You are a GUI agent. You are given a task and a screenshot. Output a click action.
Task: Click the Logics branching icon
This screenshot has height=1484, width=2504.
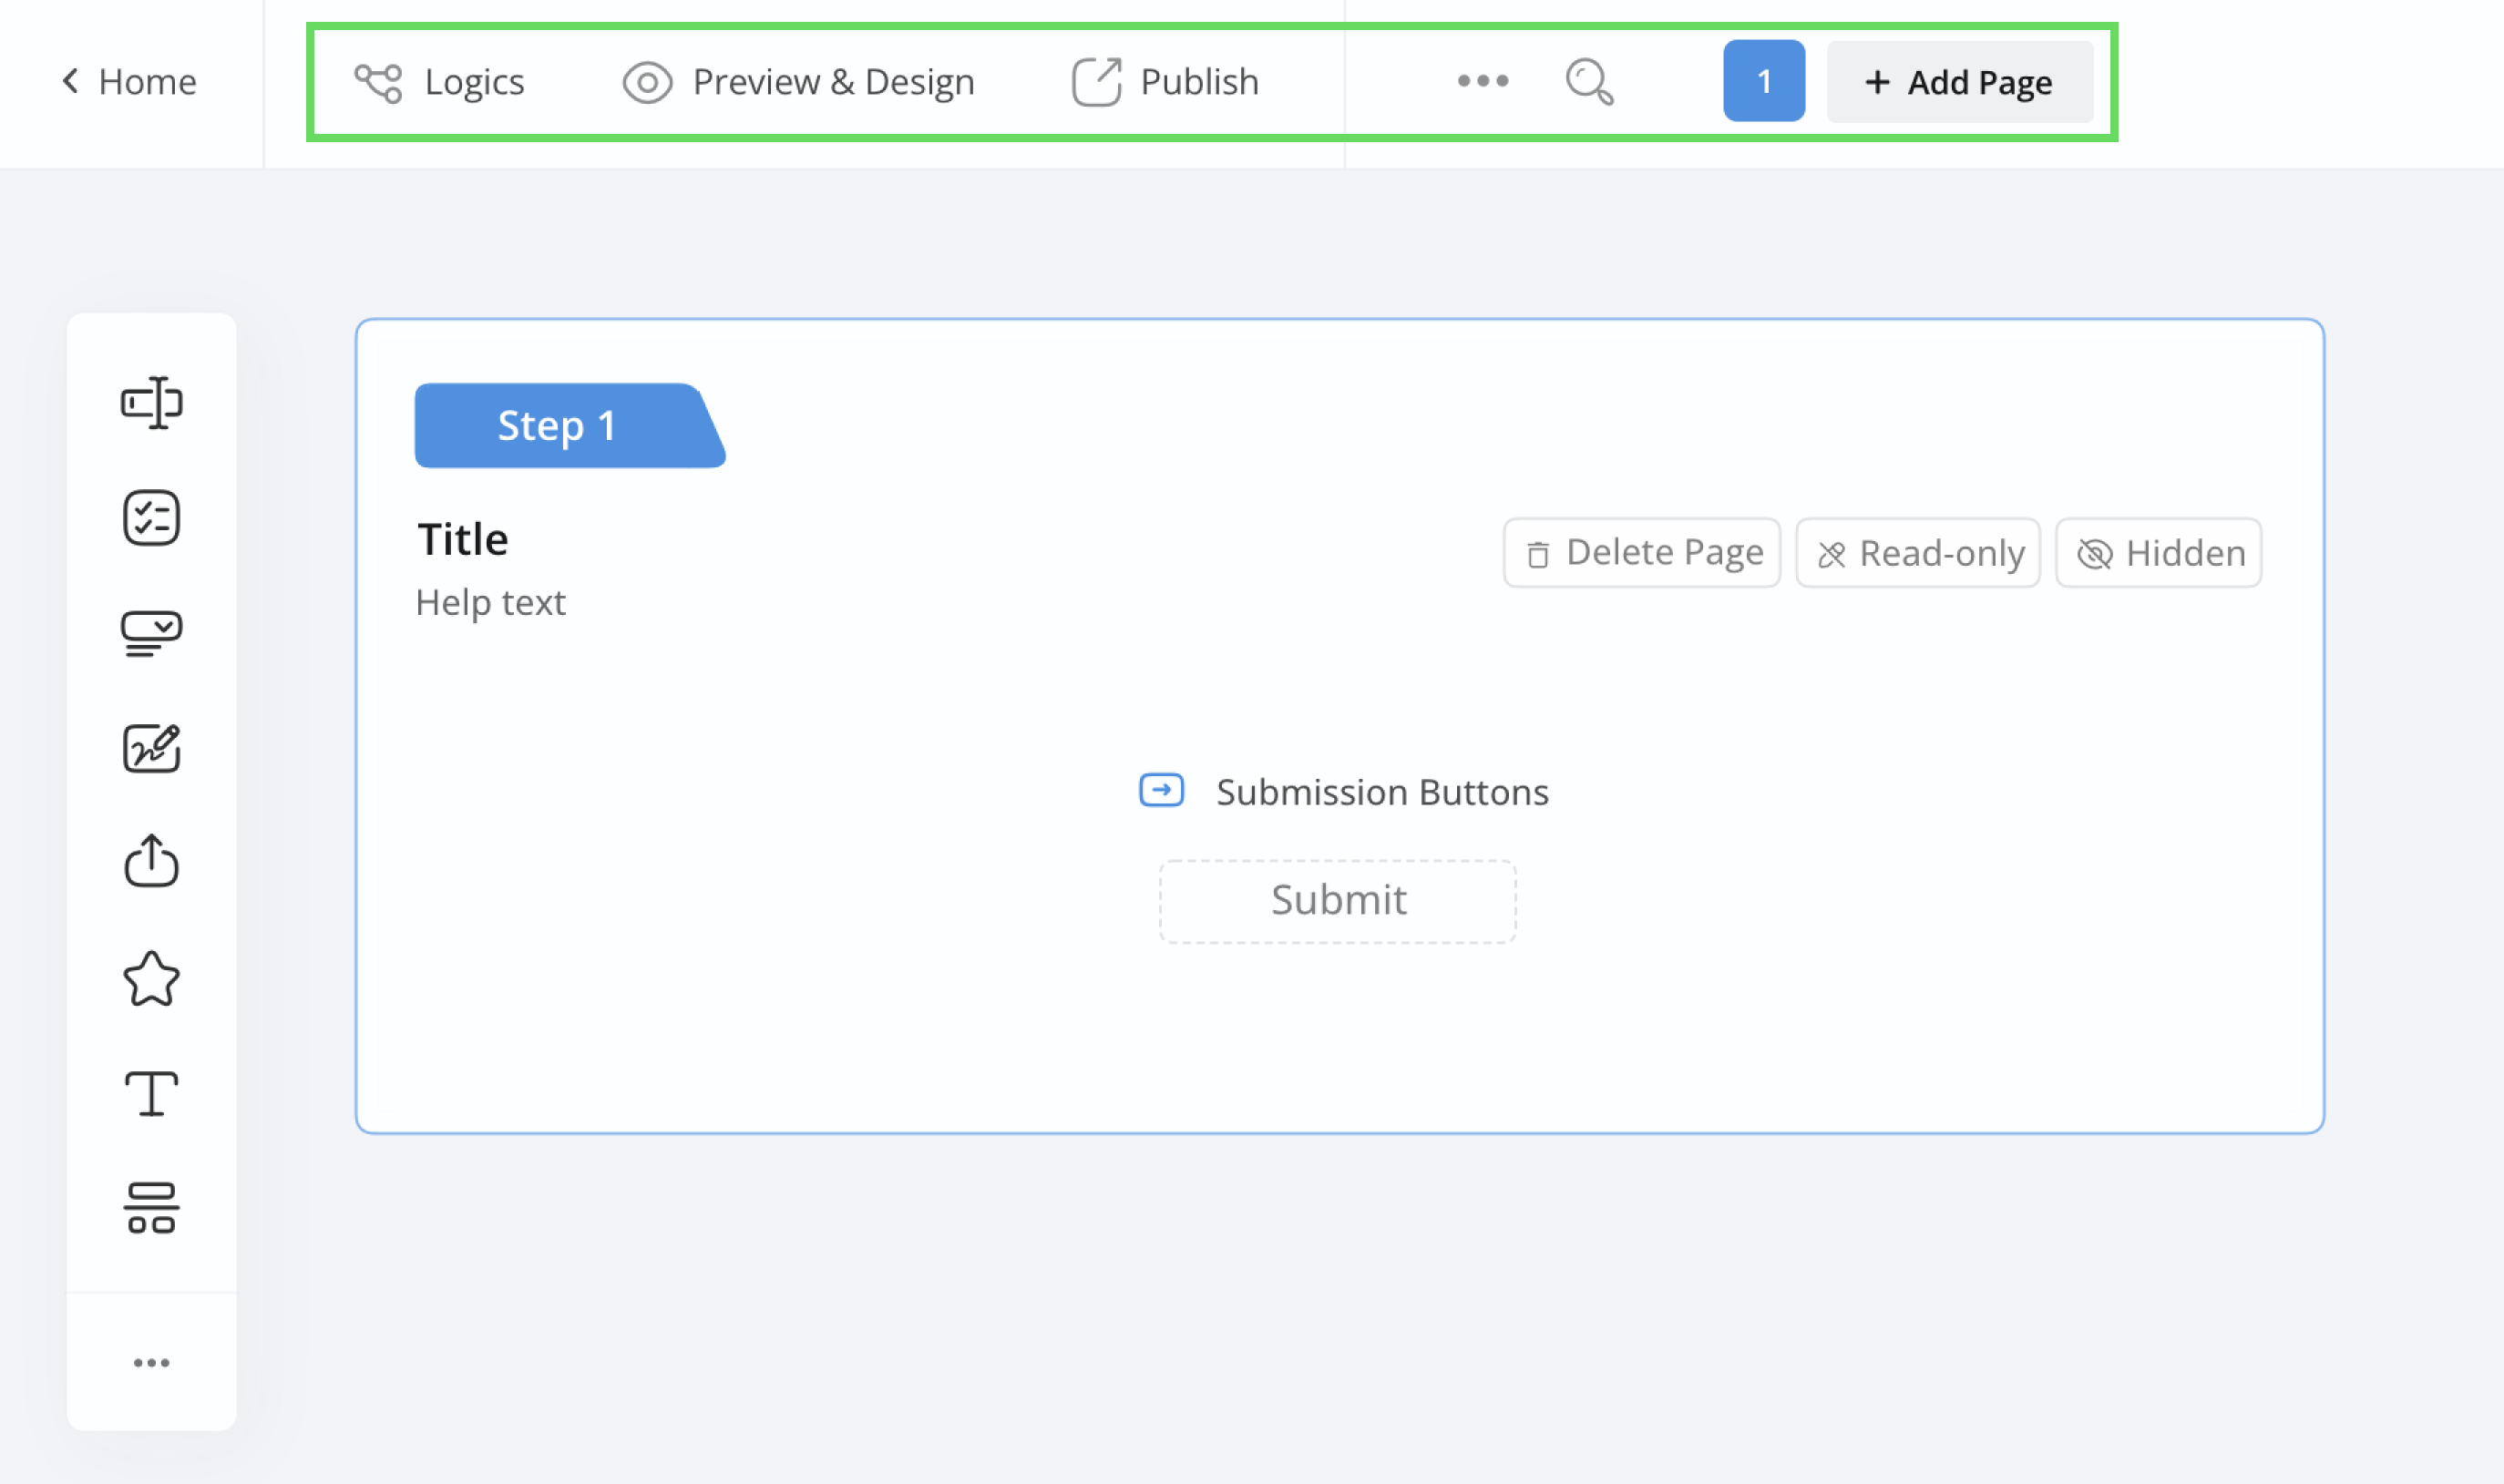[378, 83]
